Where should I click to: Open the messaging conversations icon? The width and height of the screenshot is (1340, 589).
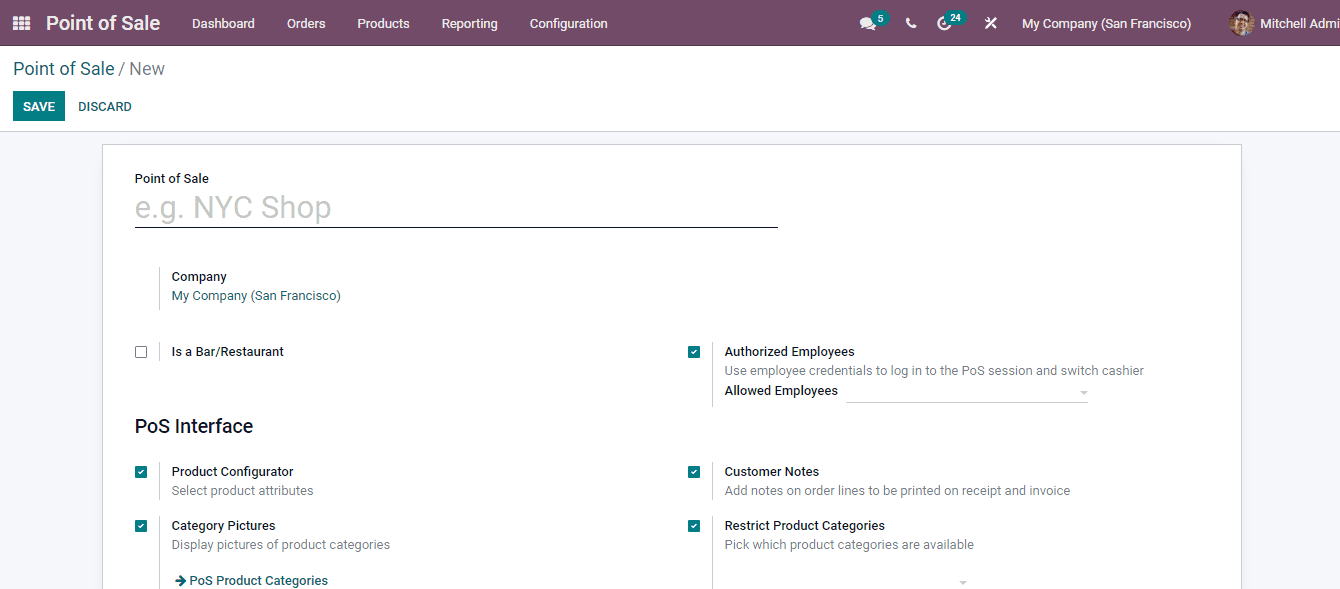click(866, 23)
